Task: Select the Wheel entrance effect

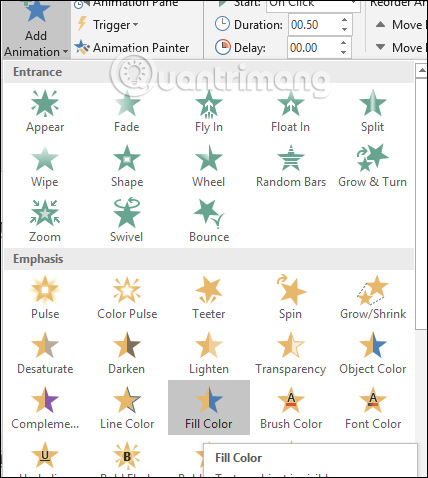Action: pos(209,167)
